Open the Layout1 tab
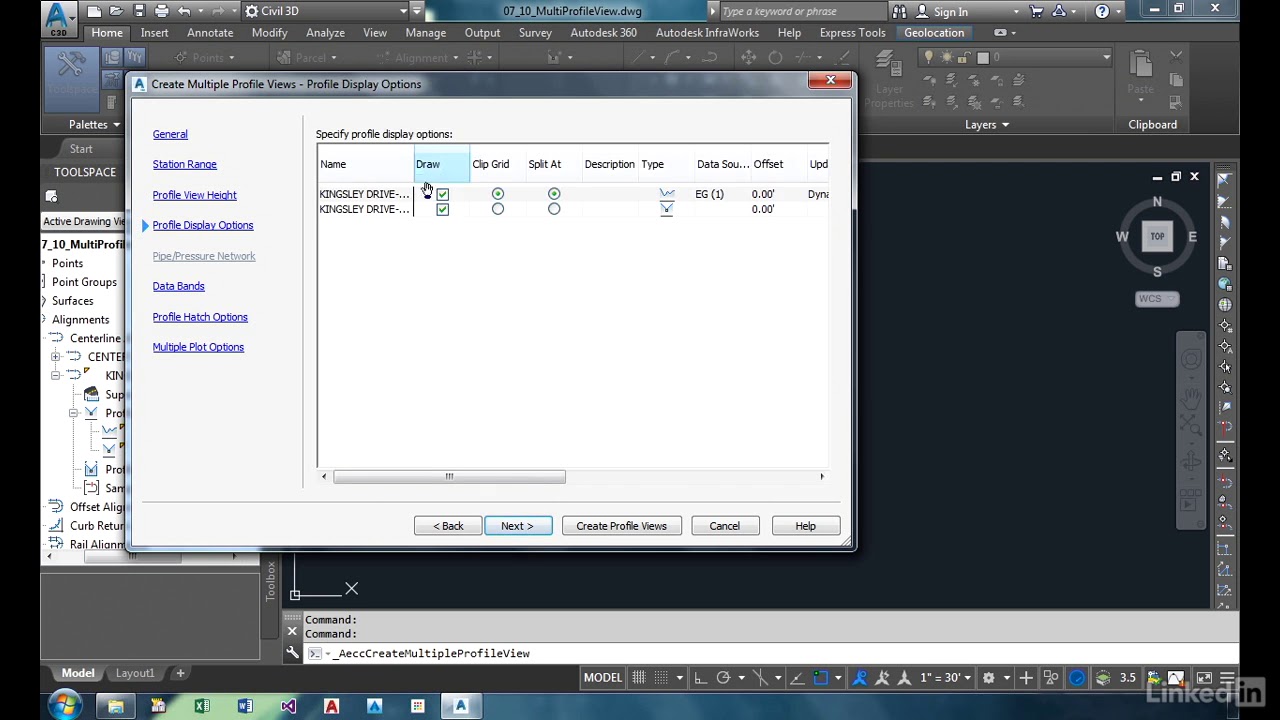Viewport: 1280px width, 720px height. click(134, 673)
